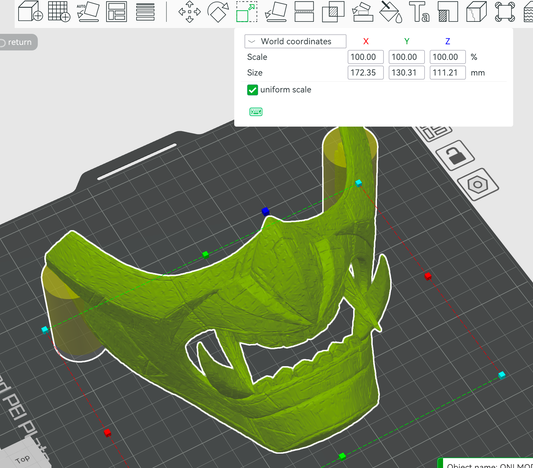
Task: Open the Variable layer height tool
Action: click(145, 12)
